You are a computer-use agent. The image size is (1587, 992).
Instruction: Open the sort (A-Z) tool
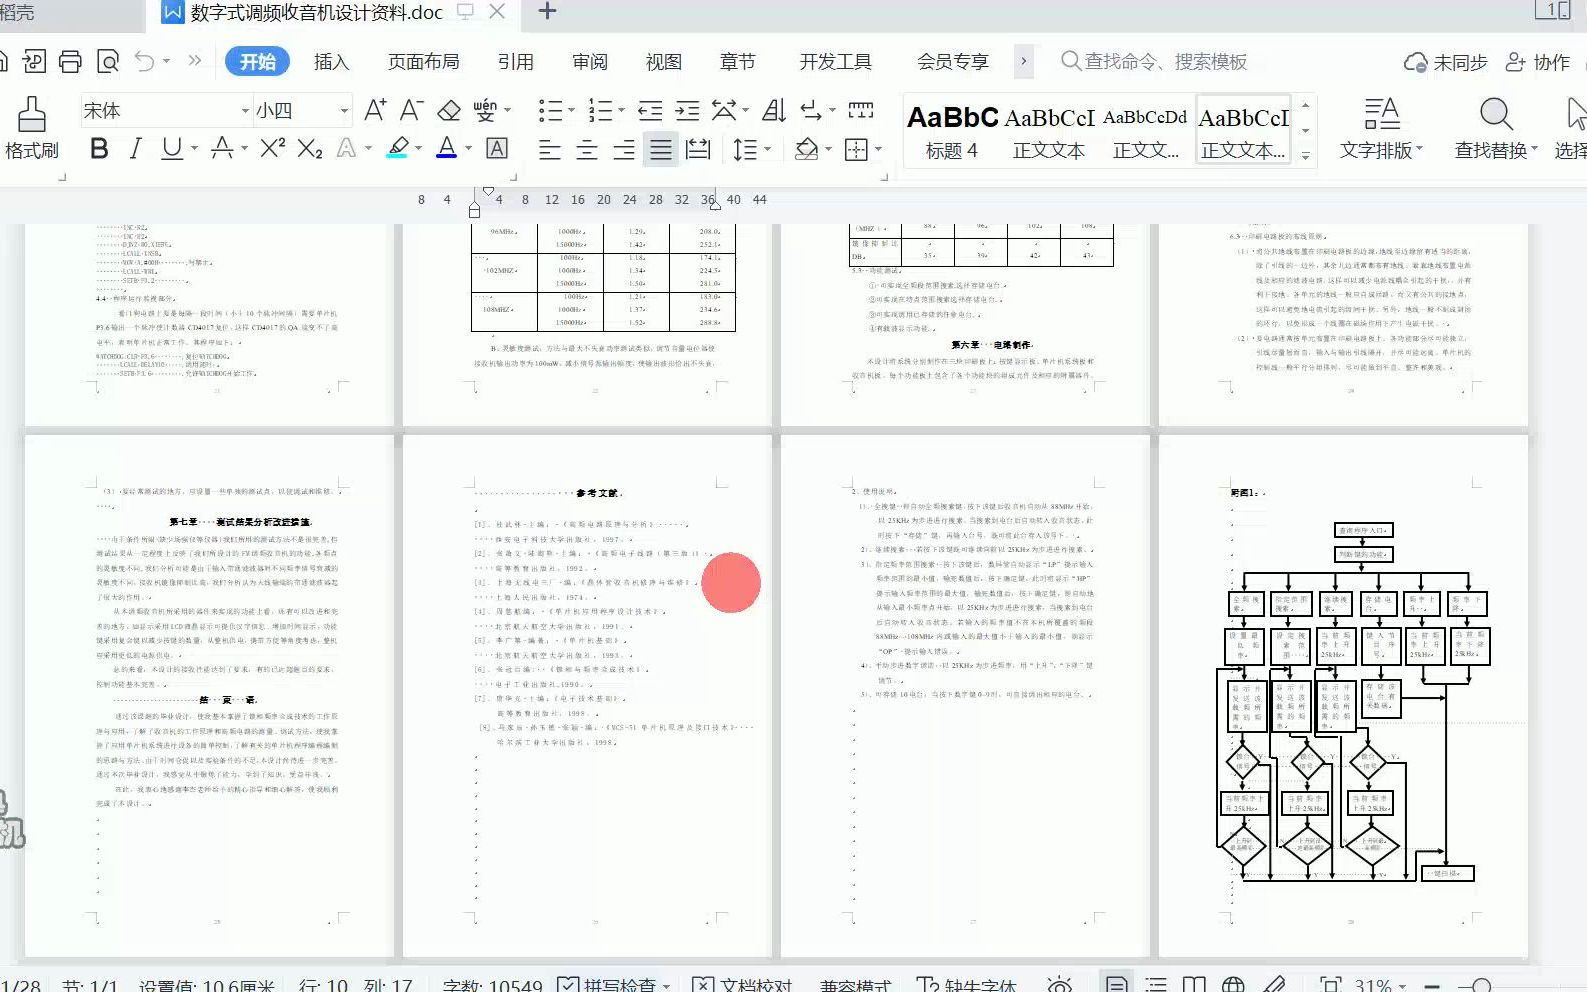click(773, 110)
